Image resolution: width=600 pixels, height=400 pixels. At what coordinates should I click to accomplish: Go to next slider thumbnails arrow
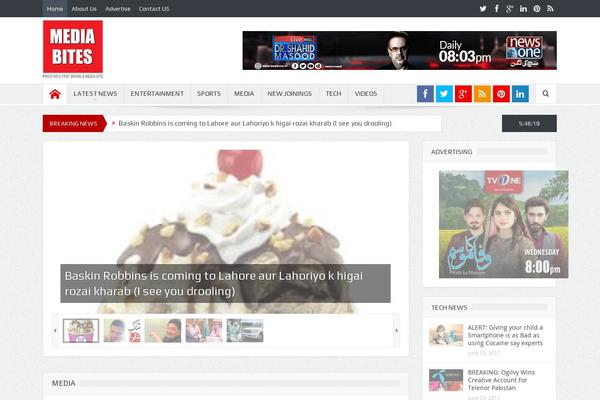pyautogui.click(x=396, y=330)
